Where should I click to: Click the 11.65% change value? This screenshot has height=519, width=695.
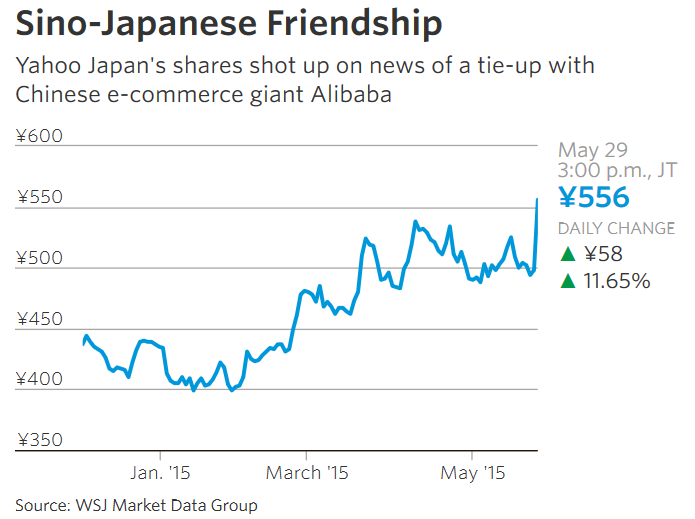coord(617,281)
